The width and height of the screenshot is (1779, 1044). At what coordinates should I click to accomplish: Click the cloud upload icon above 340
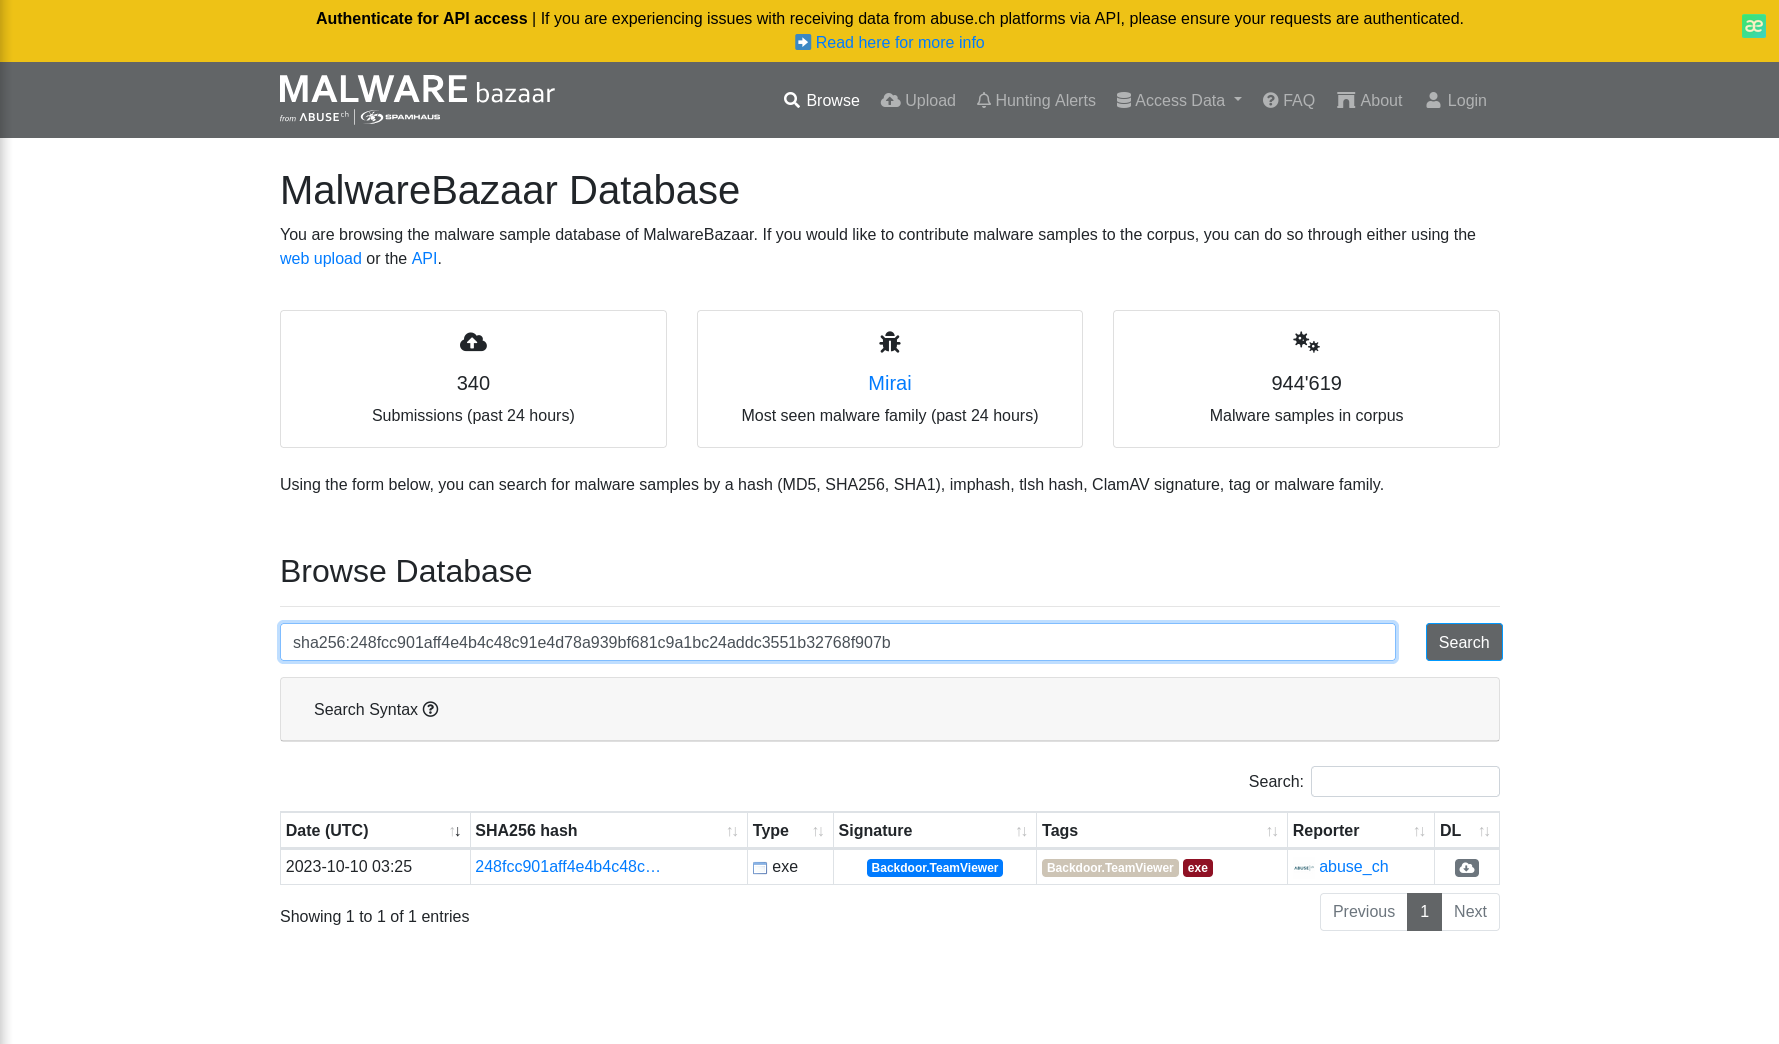473,342
